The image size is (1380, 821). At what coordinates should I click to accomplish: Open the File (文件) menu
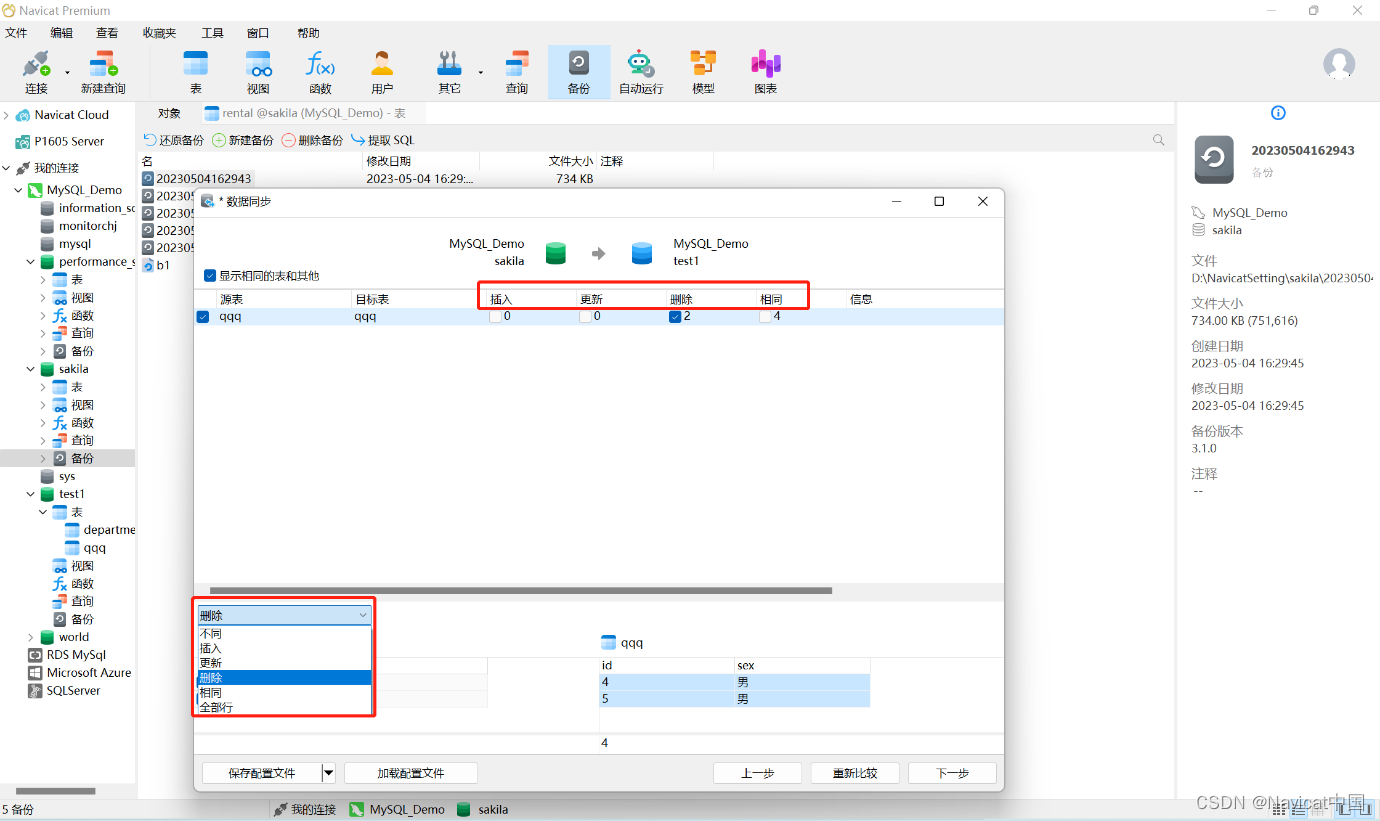[x=16, y=33]
